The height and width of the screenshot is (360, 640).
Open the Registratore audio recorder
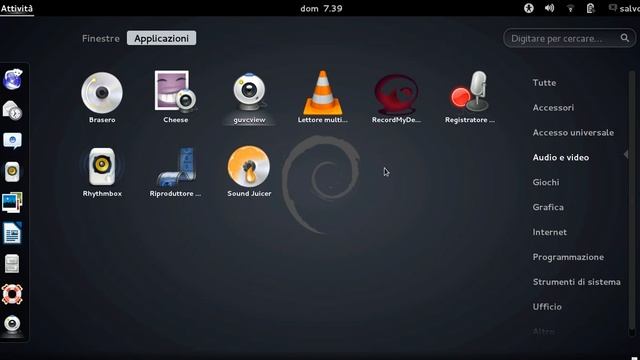469,97
